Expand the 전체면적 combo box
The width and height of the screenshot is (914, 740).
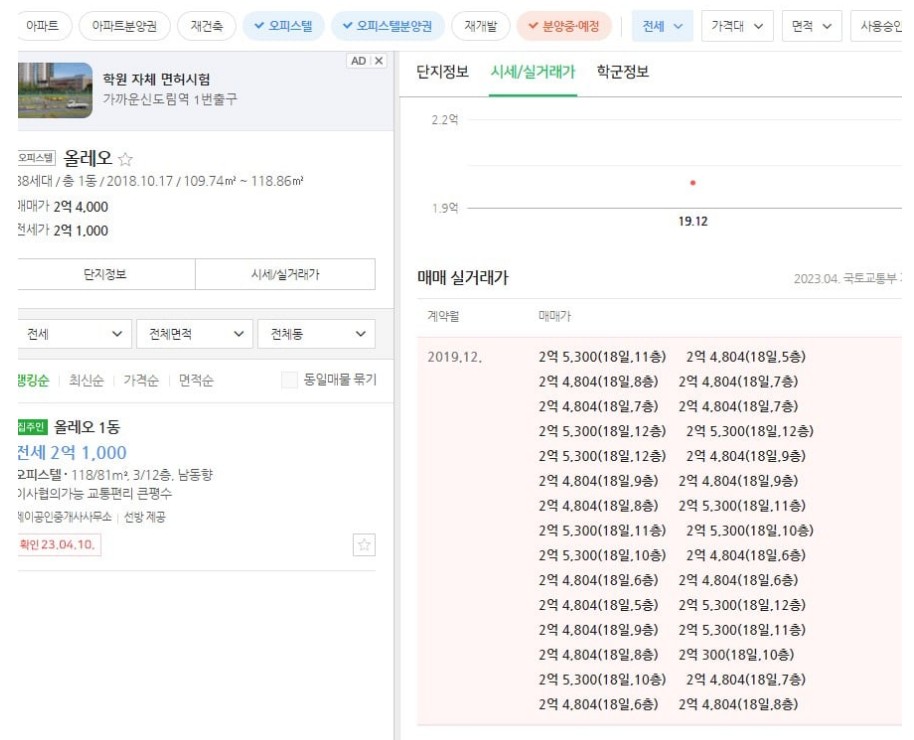pos(195,334)
